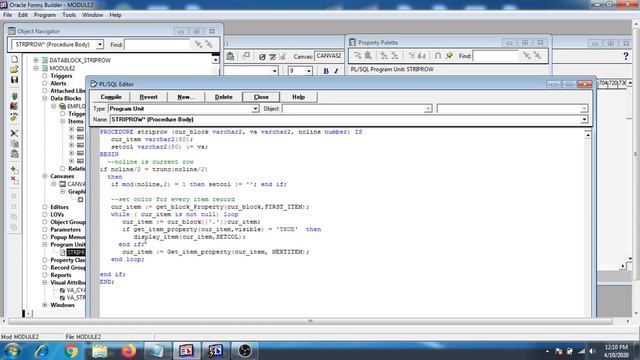
Task: Open the STRIPROW navigator dropdown arrow
Action: [x=100, y=44]
